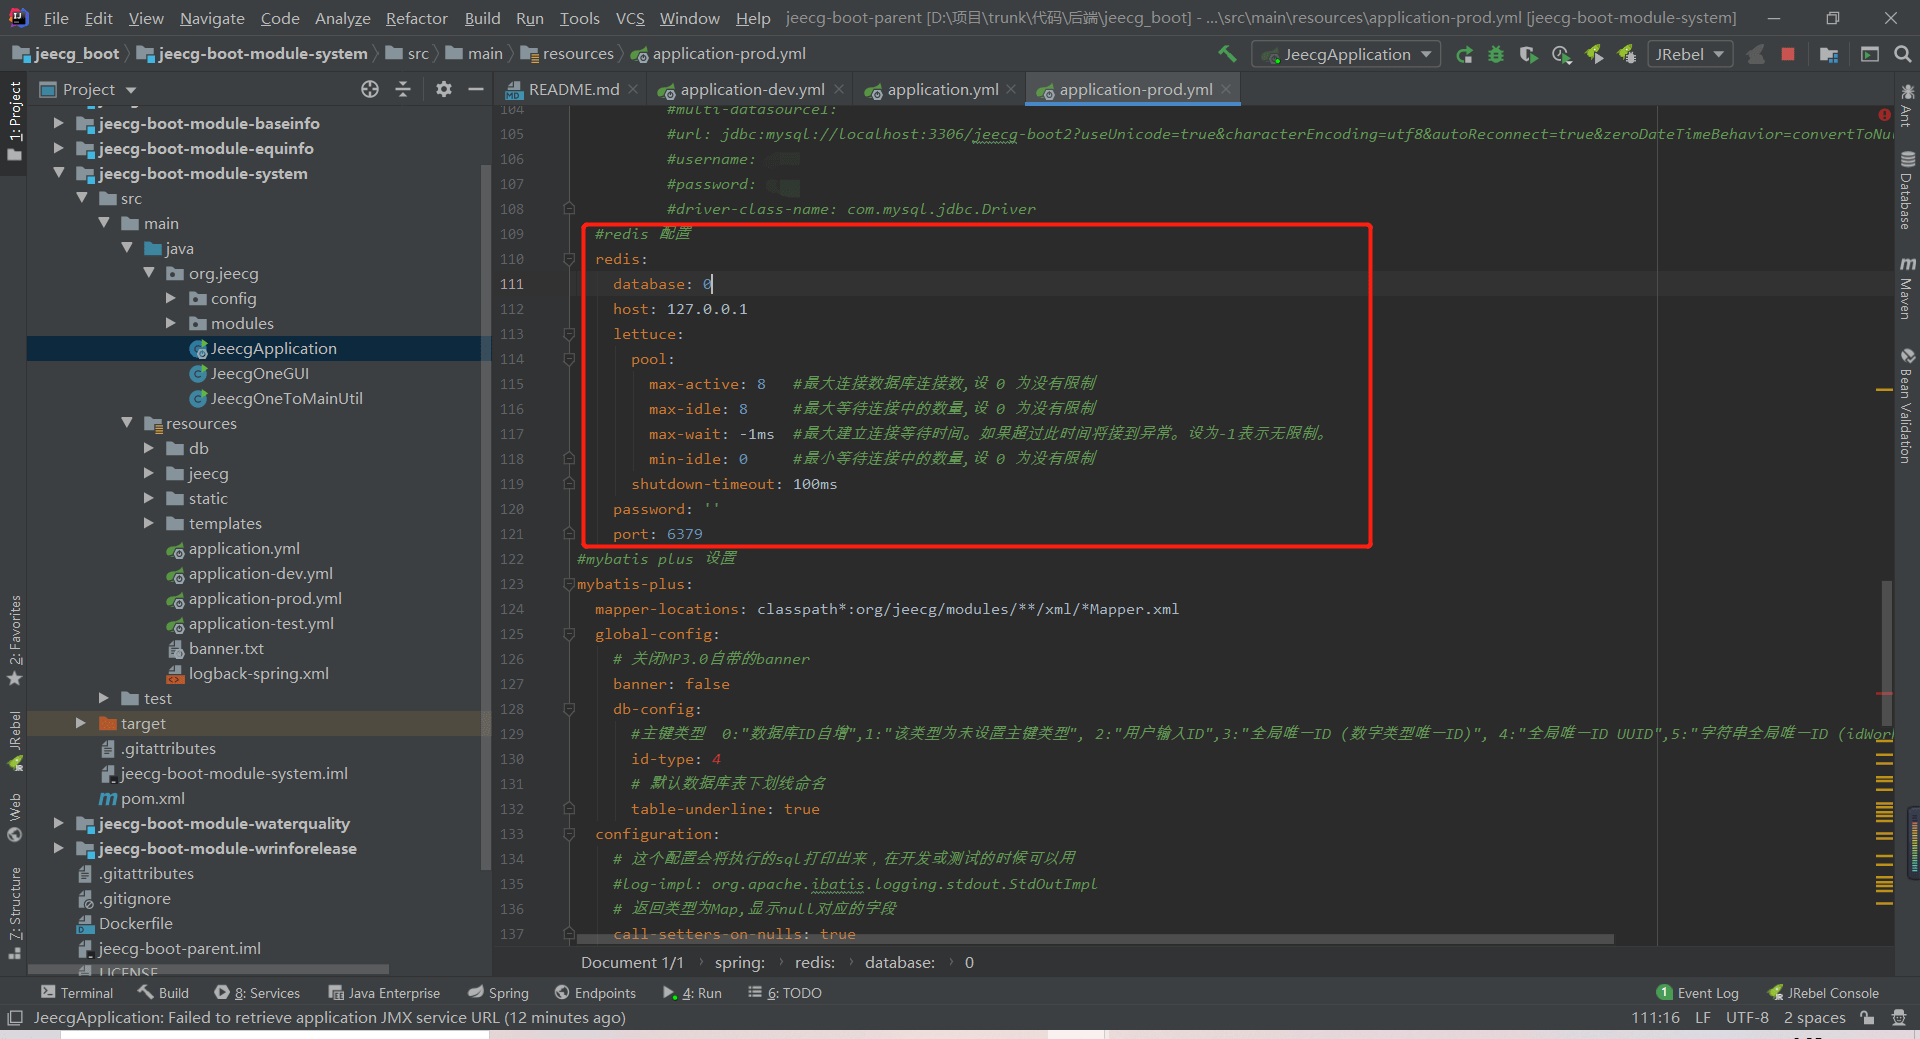
Task: Click locate current file crosshair icon
Action: click(x=370, y=90)
